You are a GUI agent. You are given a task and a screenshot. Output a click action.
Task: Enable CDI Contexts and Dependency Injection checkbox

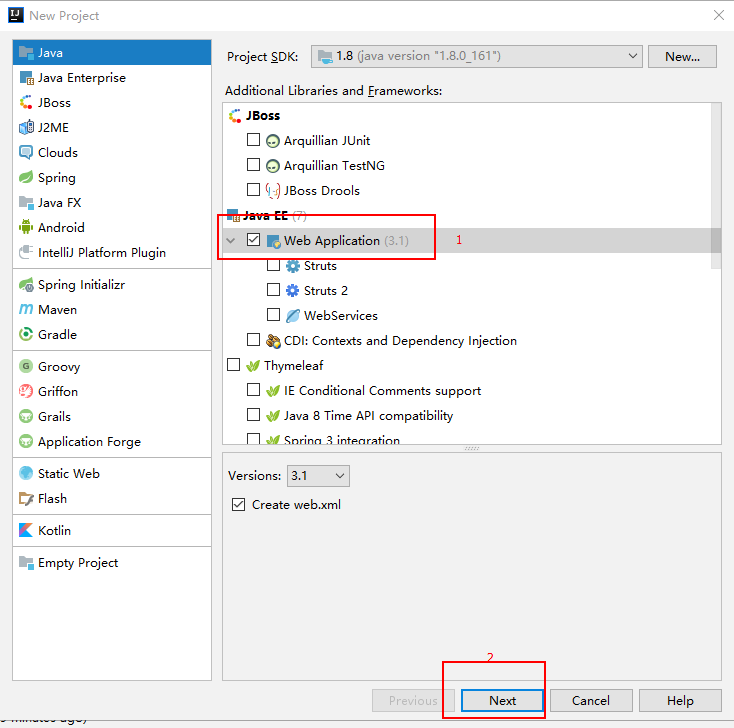[x=253, y=339]
